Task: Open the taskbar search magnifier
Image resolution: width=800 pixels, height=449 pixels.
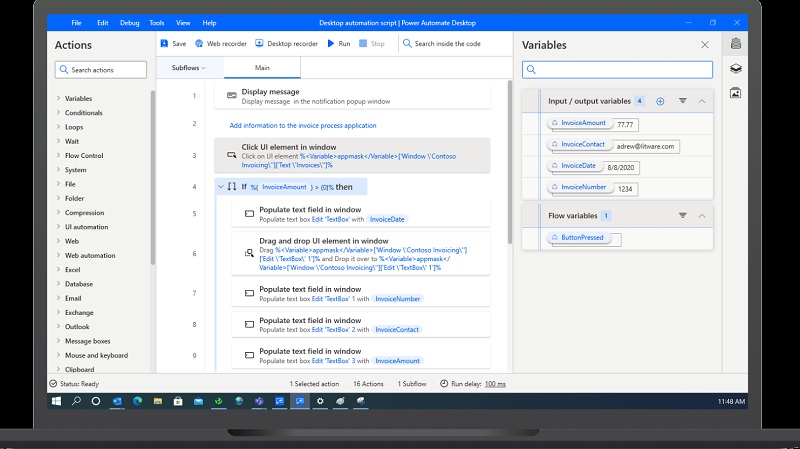Action: pos(76,401)
